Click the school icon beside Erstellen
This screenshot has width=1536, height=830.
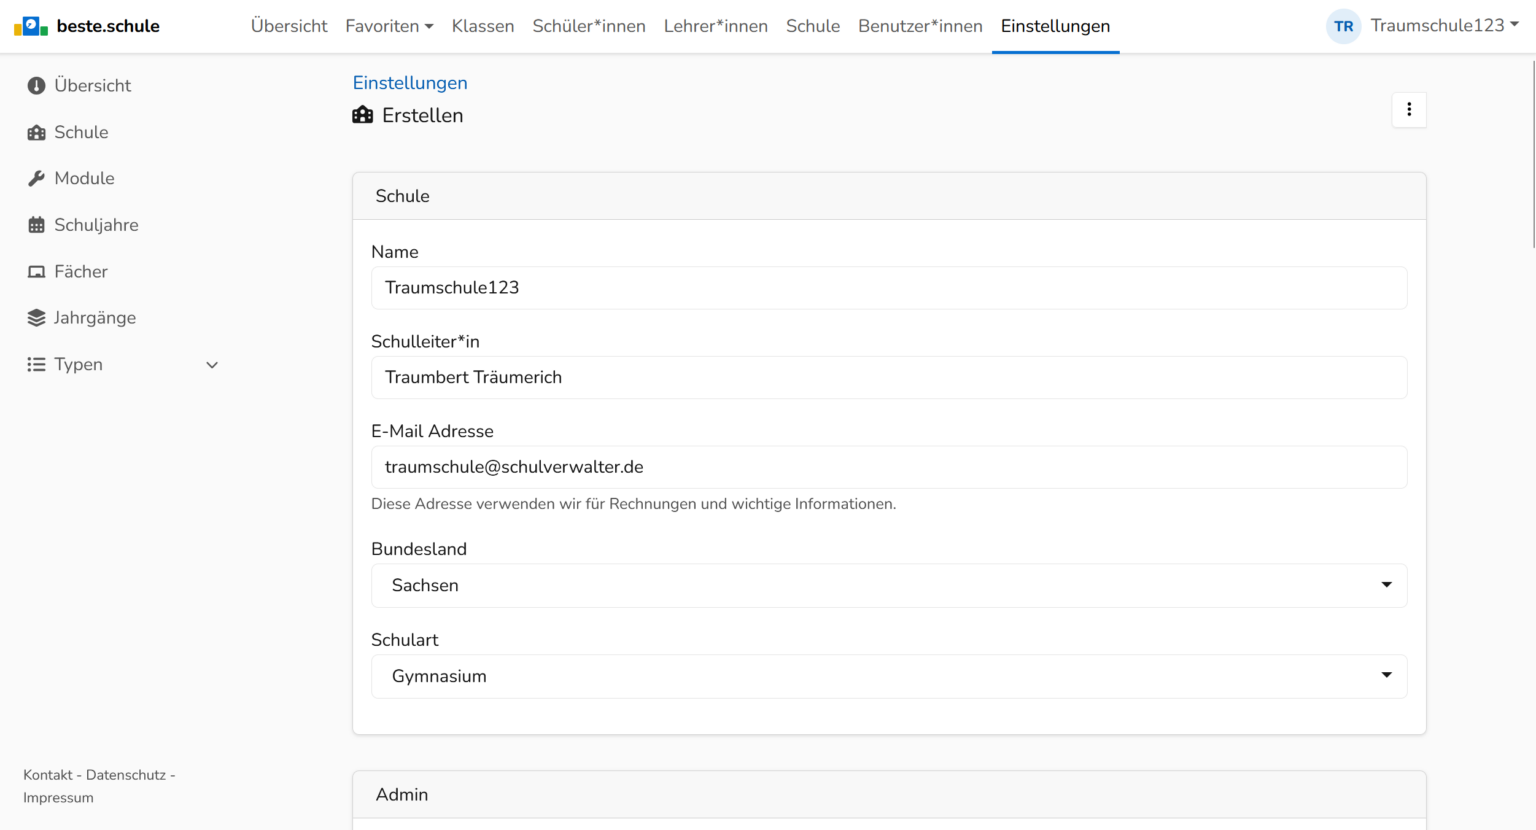point(363,115)
